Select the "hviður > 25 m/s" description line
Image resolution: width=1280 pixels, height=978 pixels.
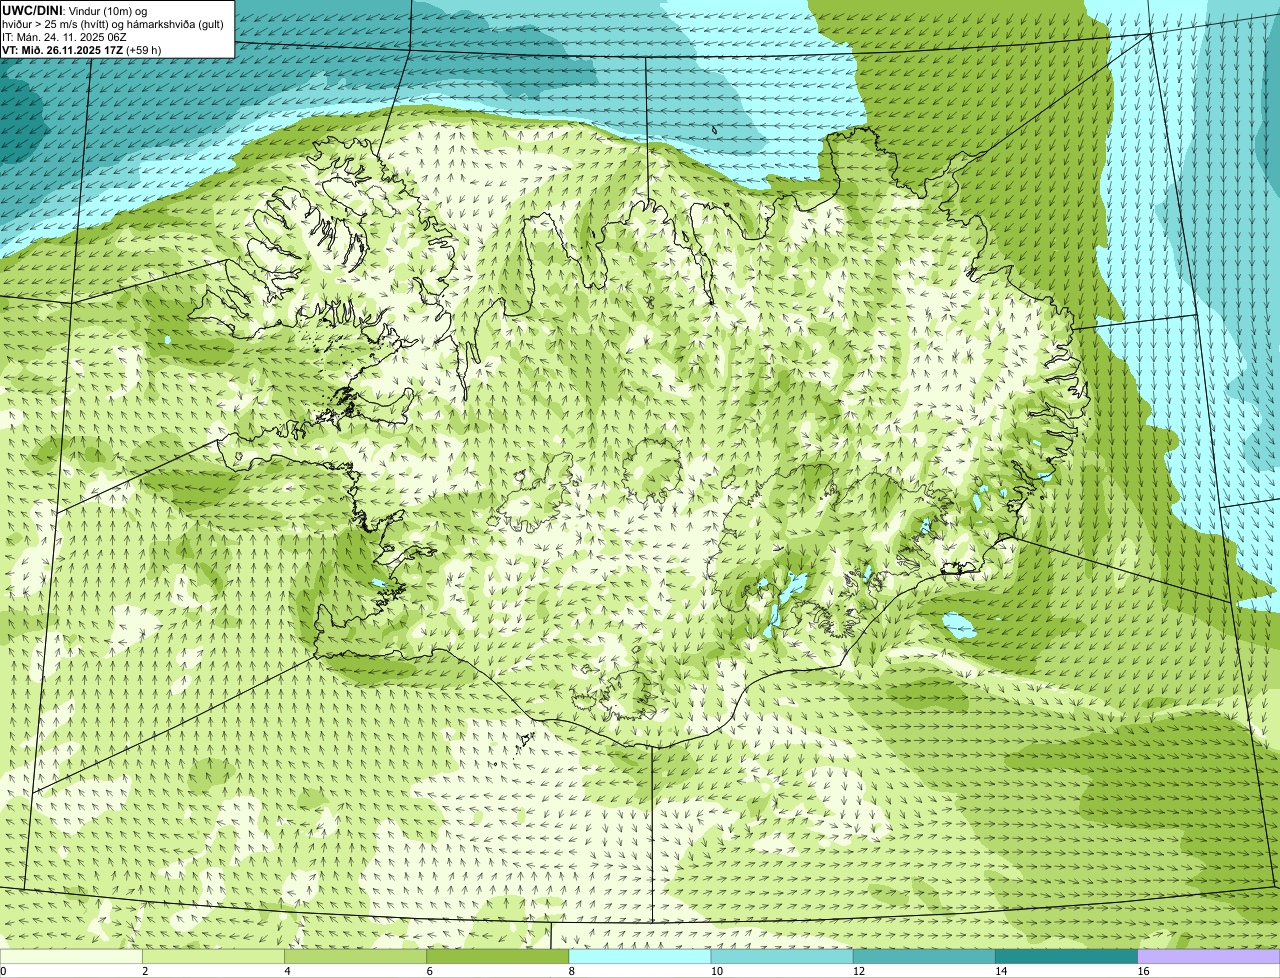tap(113, 23)
